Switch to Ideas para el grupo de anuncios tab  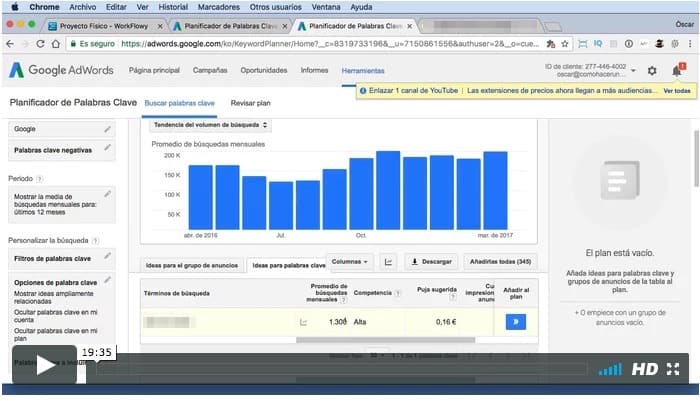tap(193, 265)
